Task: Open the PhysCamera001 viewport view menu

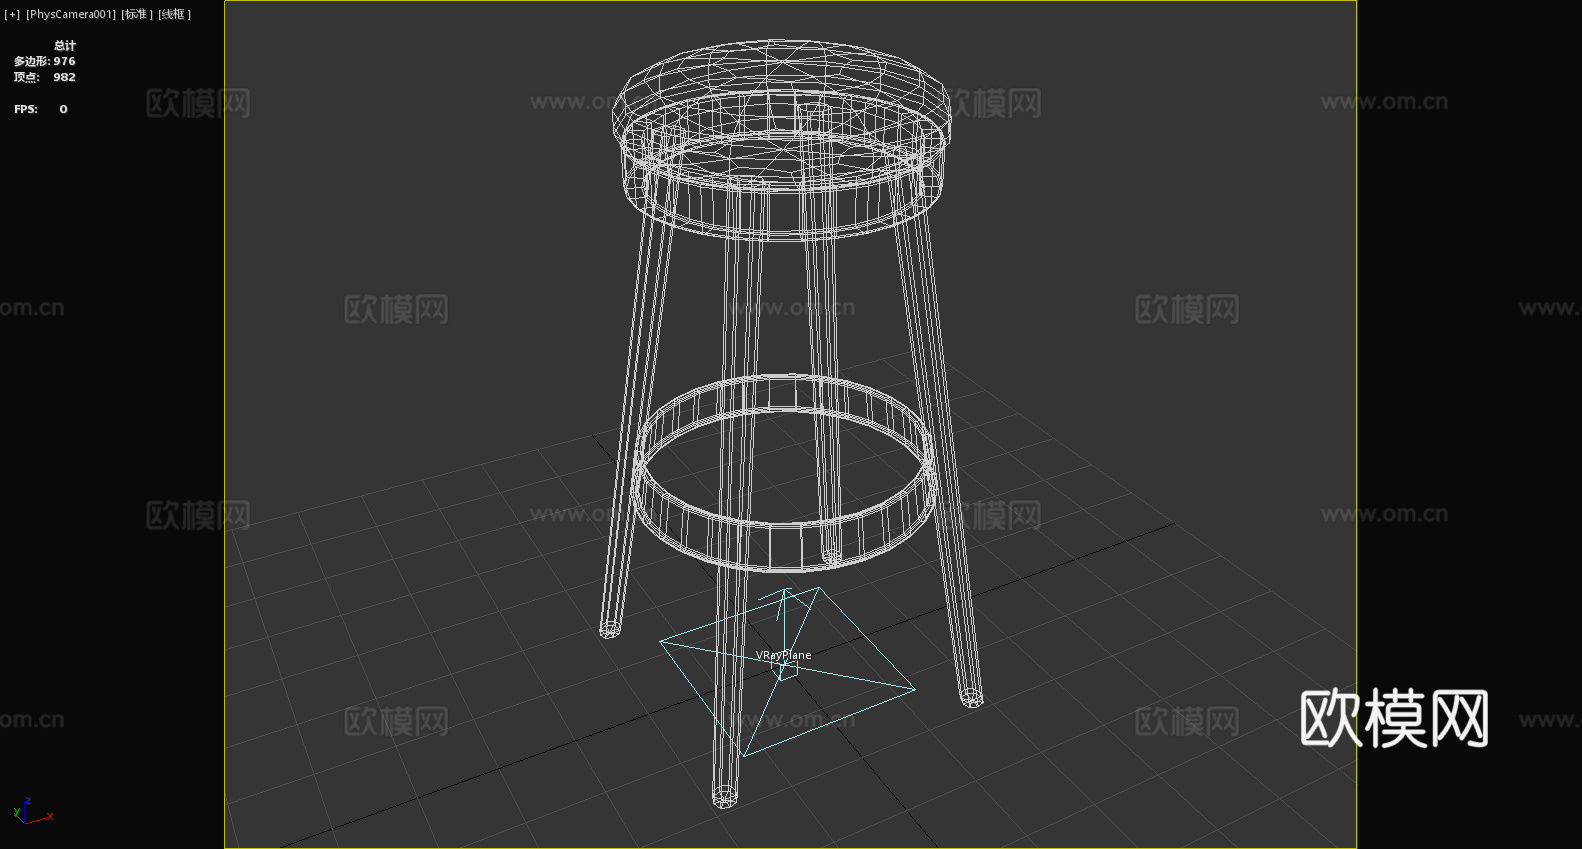Action: click(x=71, y=14)
